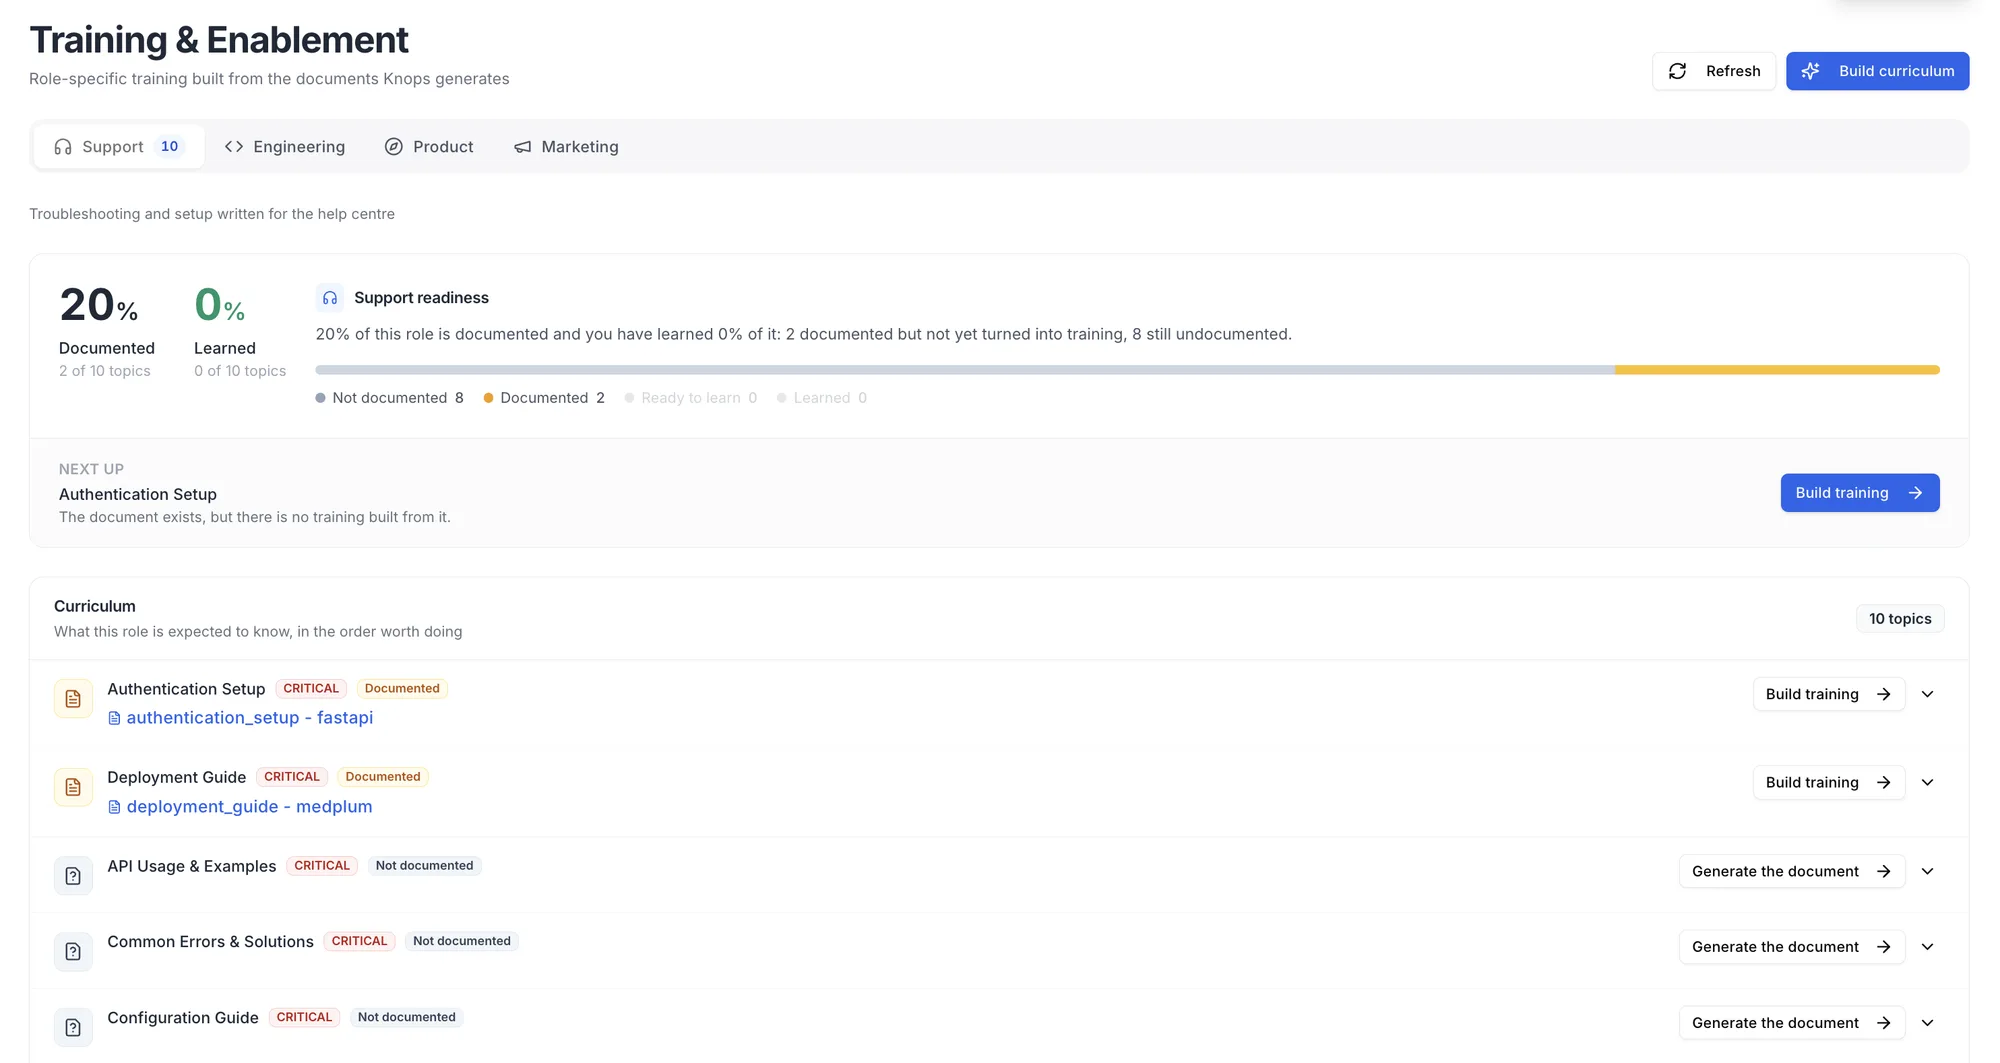Click the Documented tag on Deployment Guide

383,777
